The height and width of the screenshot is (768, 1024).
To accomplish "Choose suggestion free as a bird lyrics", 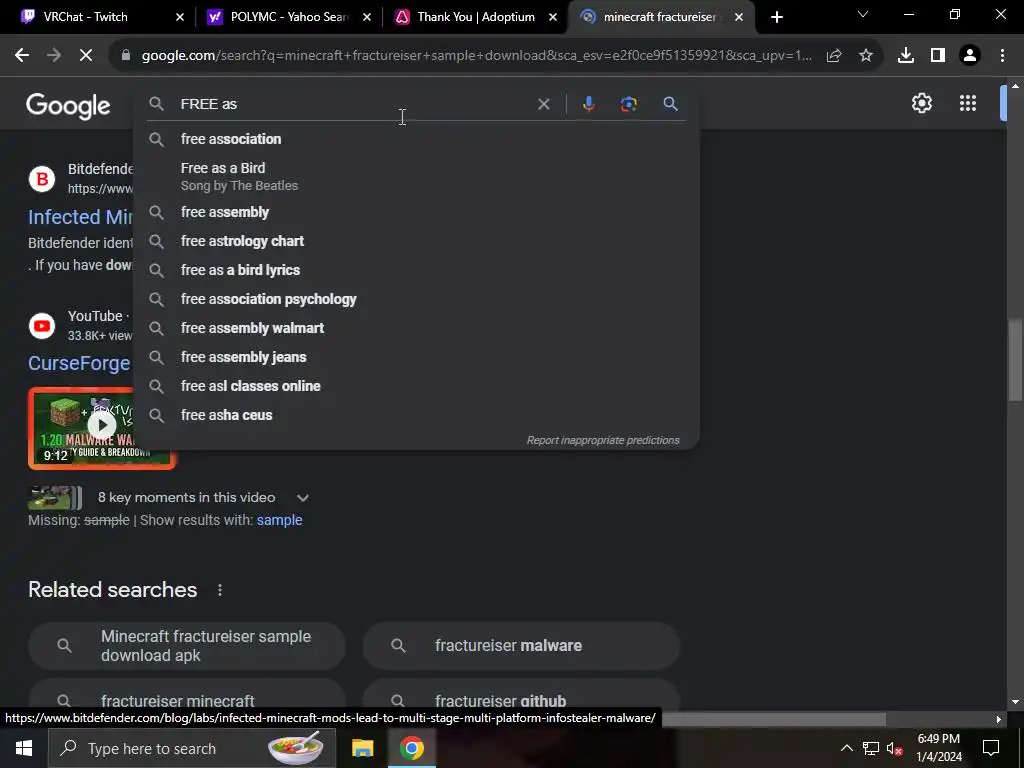I will (417, 270).
